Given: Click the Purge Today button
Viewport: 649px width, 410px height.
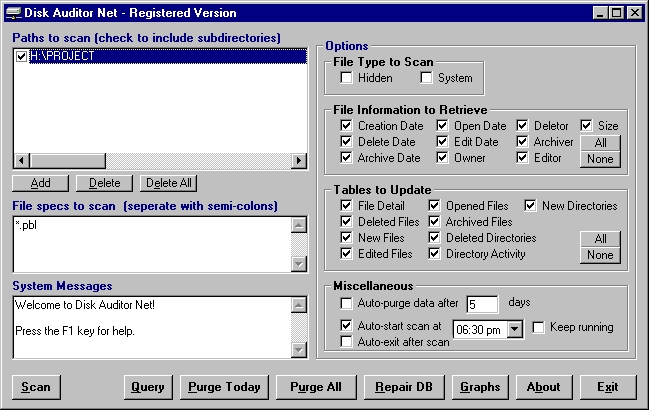Looking at the screenshot, I should coord(224,387).
